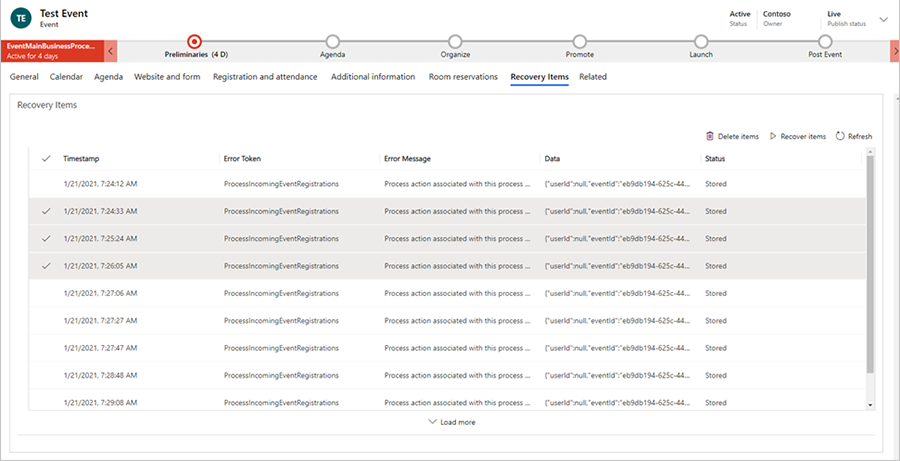900x461 pixels.
Task: Select the Post Event stage circle
Action: (824, 41)
